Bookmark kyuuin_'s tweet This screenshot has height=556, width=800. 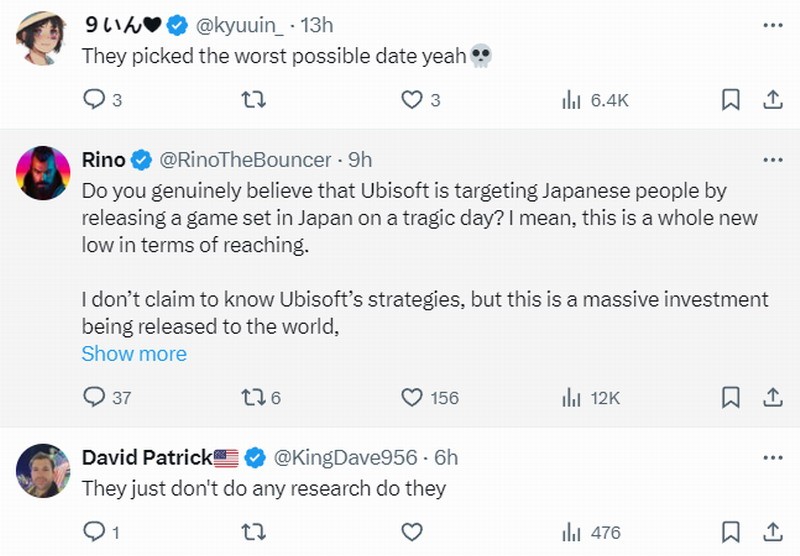click(x=731, y=99)
